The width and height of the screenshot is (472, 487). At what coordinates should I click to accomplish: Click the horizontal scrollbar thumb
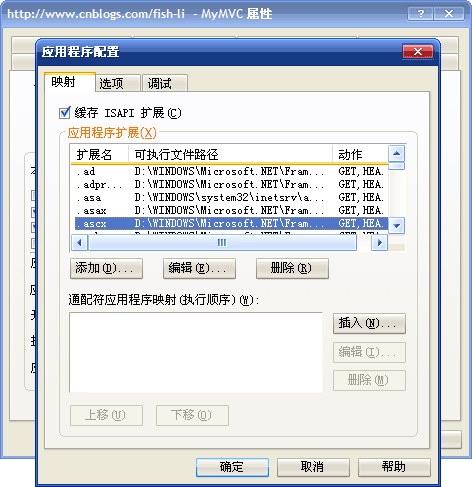(222, 242)
